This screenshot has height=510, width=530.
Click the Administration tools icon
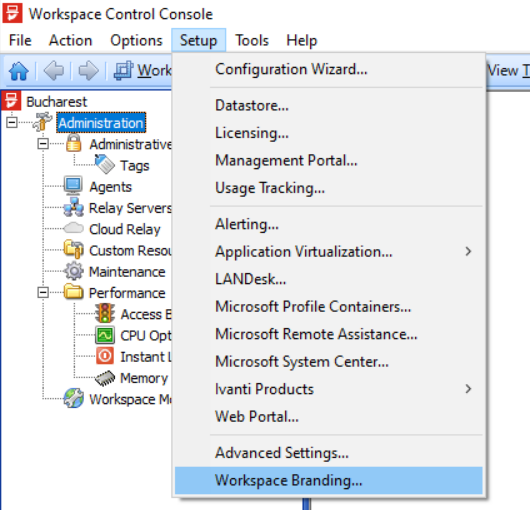[42, 122]
